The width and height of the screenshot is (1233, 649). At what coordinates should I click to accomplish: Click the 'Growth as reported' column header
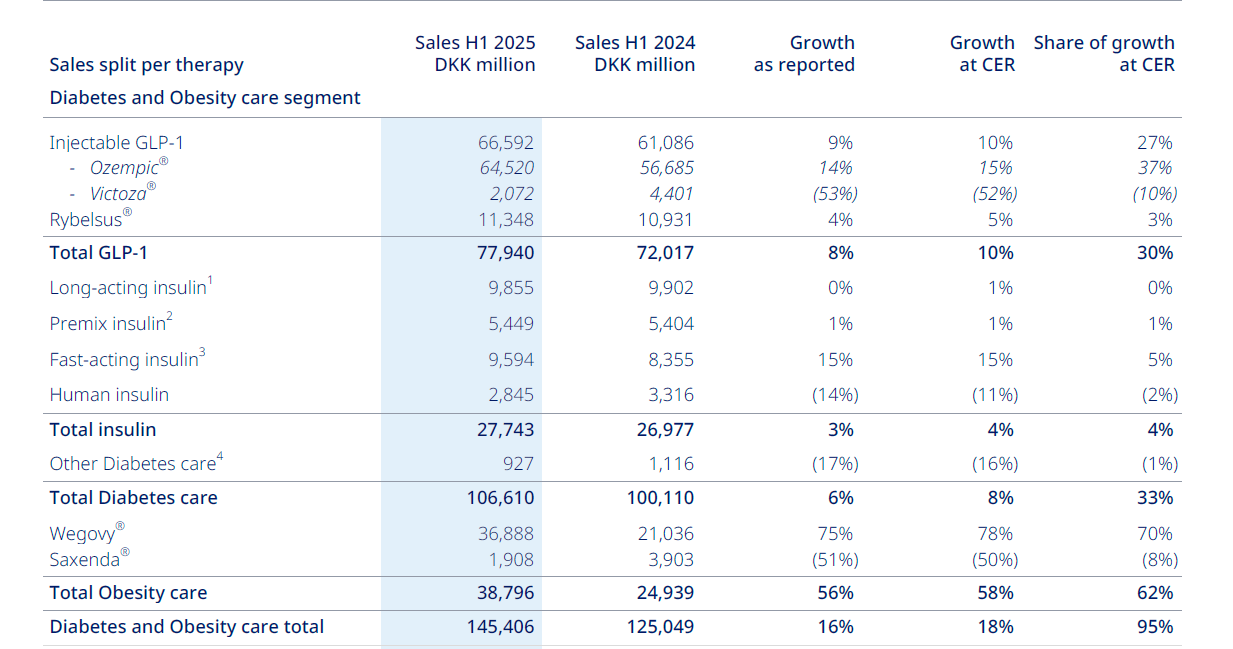pos(804,54)
